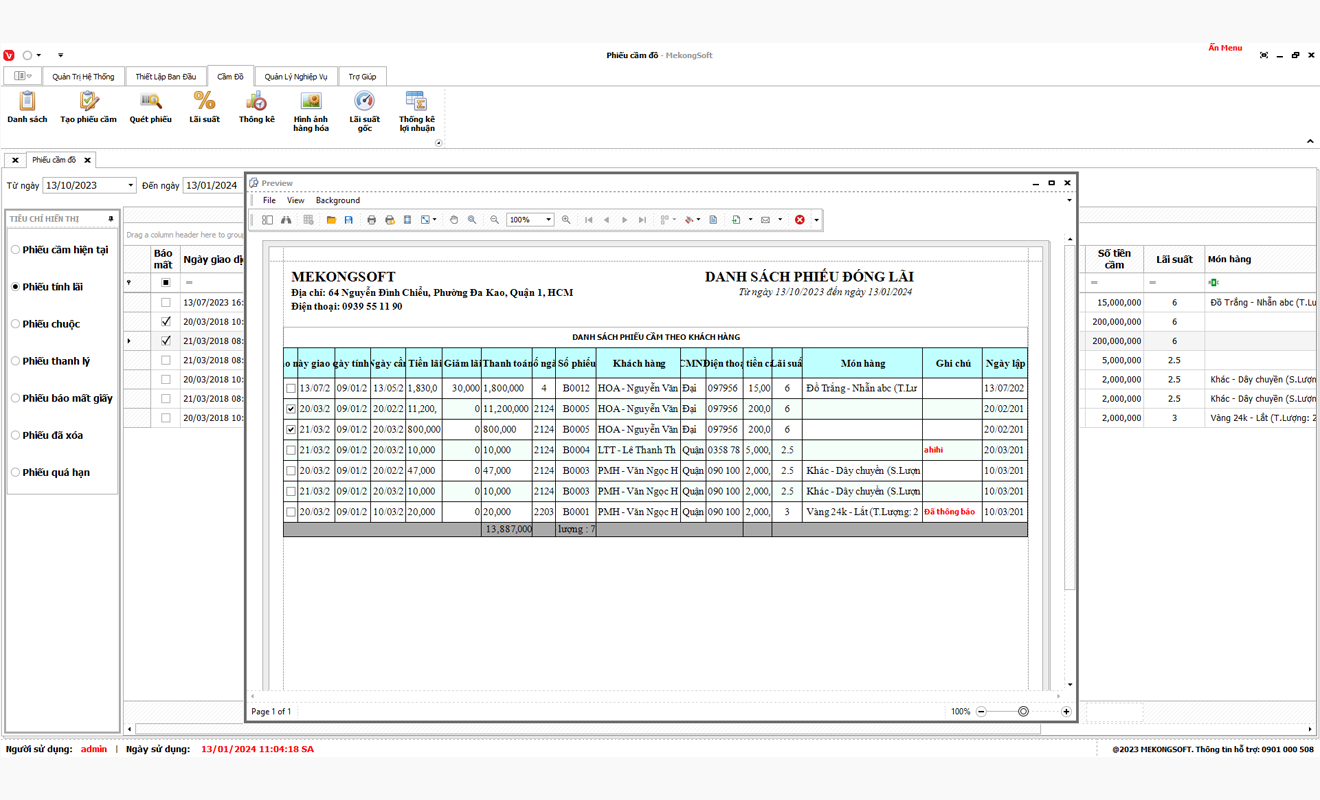
Task: Select Phiếu cầm hiện tại radio option
Action: pos(60,250)
